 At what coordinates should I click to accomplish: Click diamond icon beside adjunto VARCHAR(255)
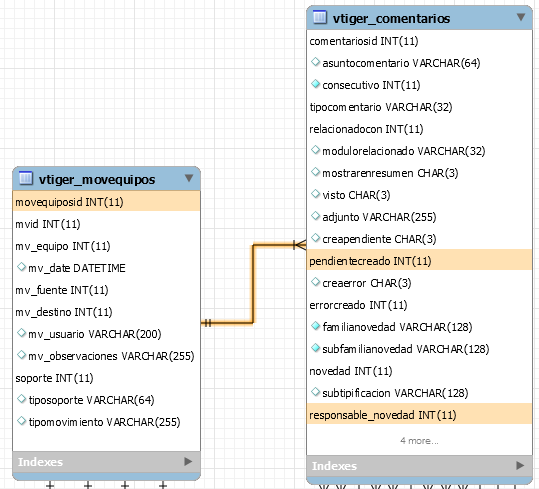pyautogui.click(x=315, y=215)
